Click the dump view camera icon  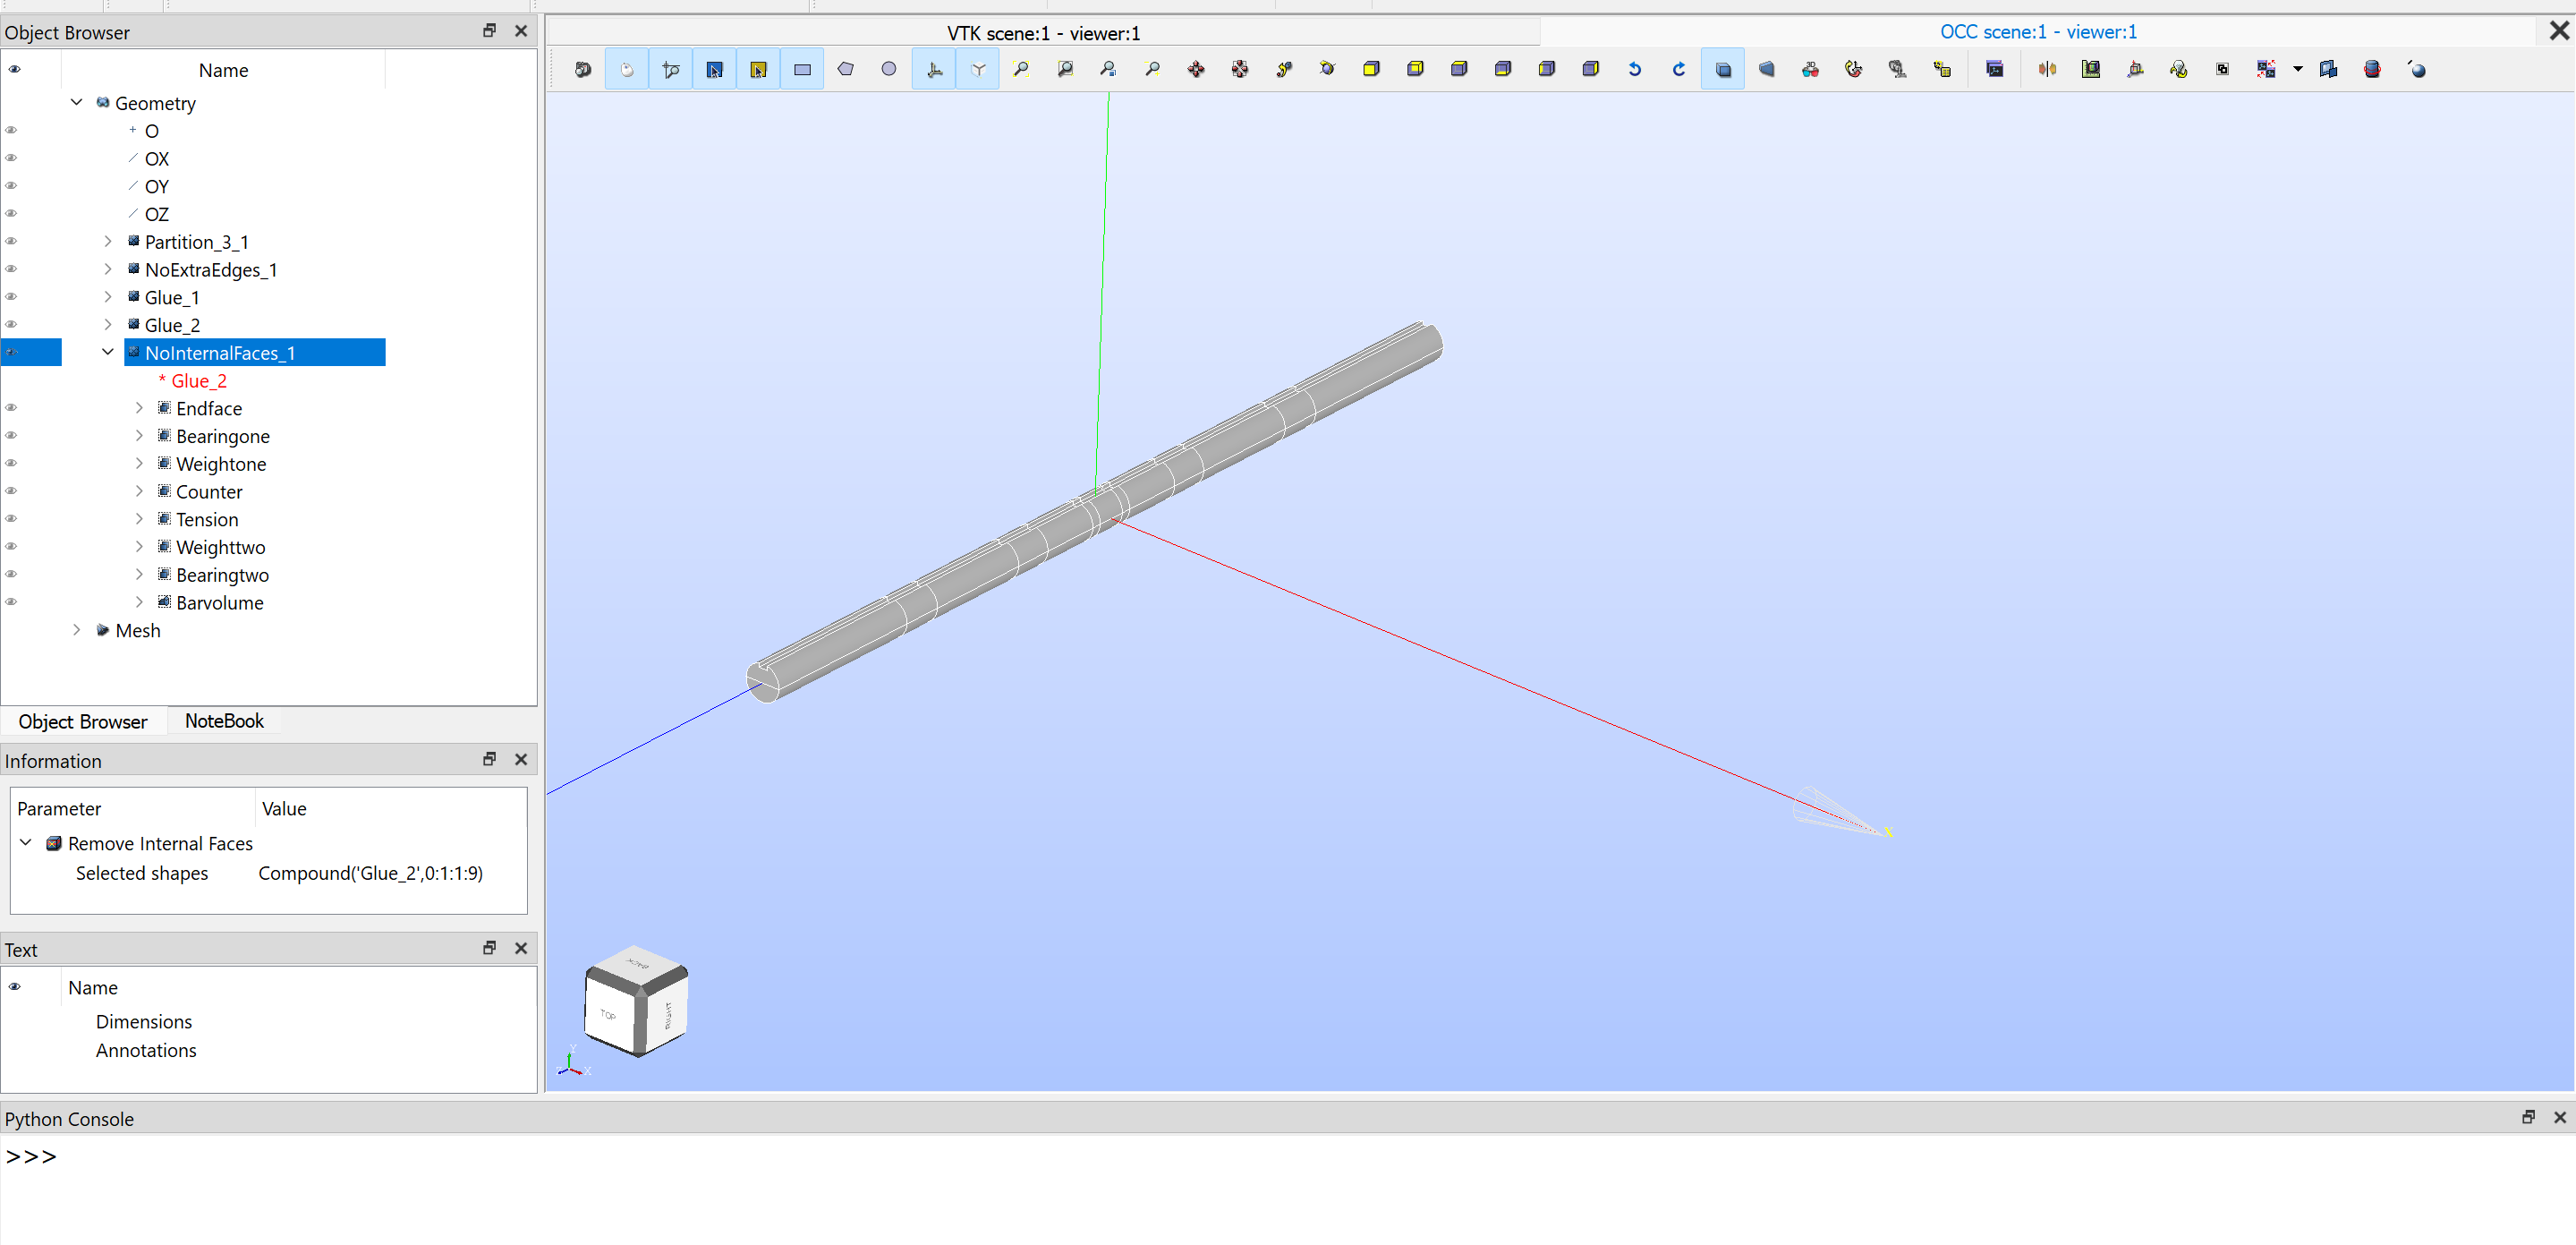click(x=583, y=69)
